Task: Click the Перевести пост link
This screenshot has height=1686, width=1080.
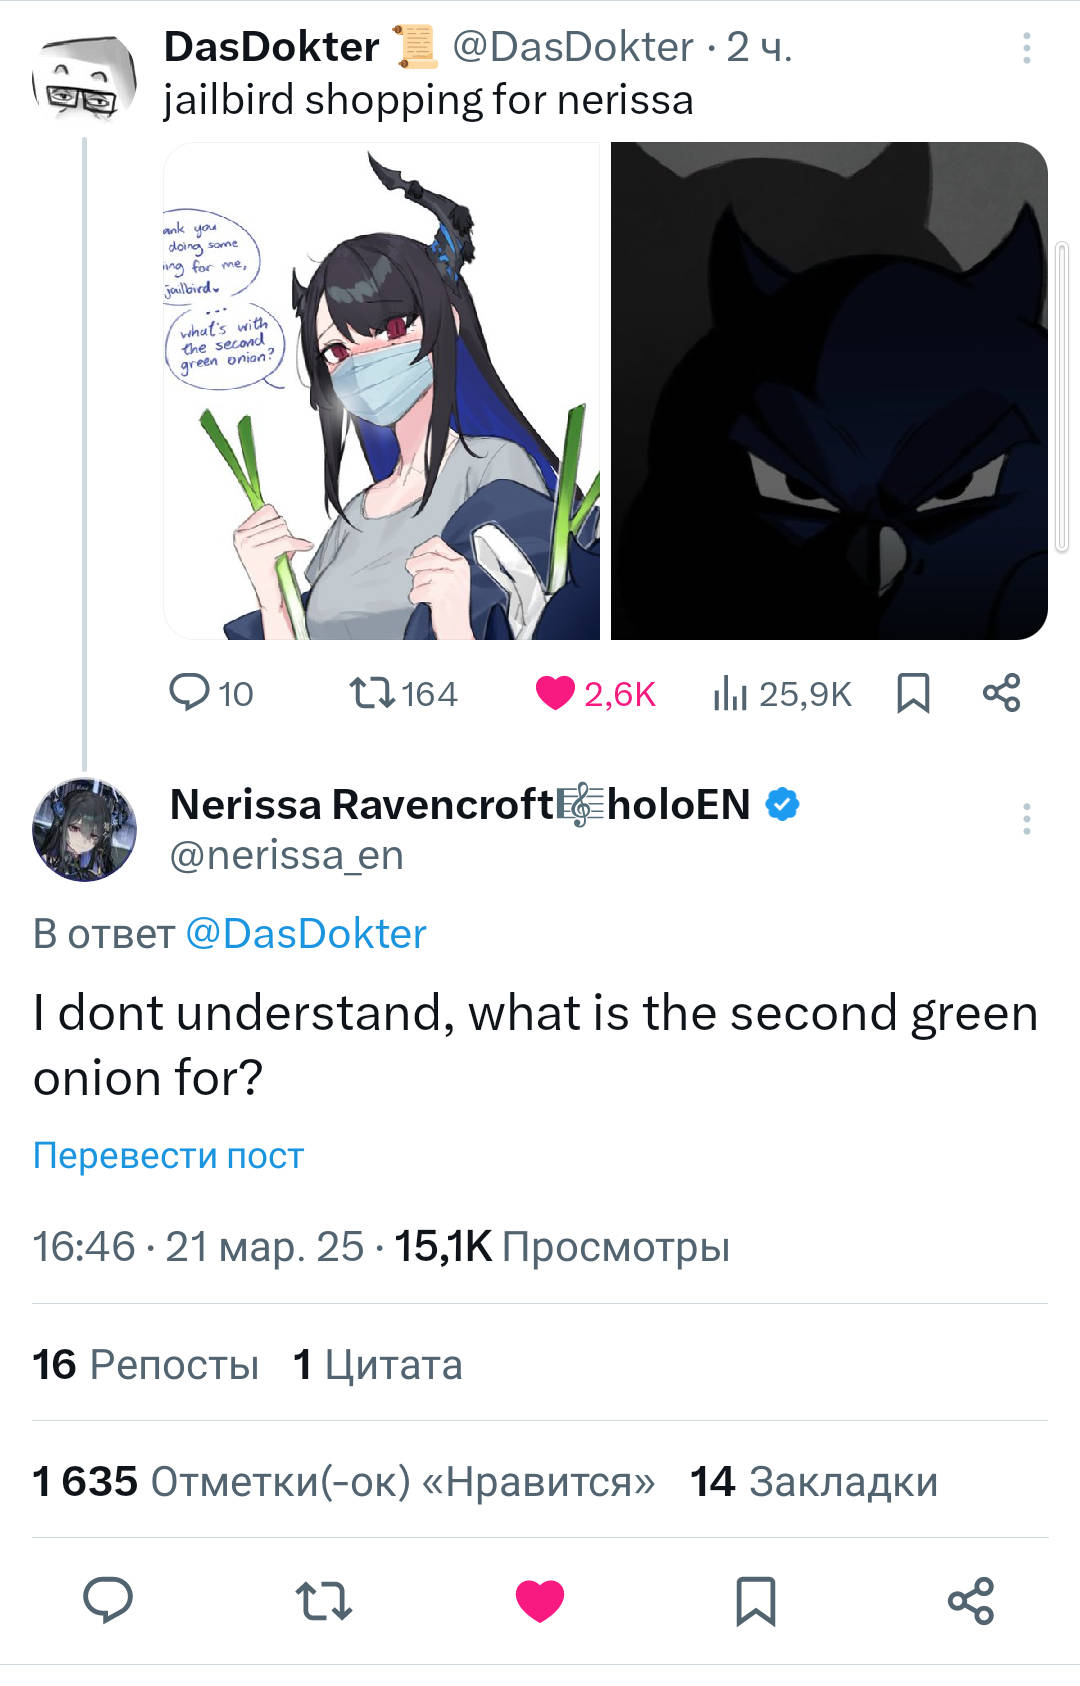Action: click(x=168, y=1155)
